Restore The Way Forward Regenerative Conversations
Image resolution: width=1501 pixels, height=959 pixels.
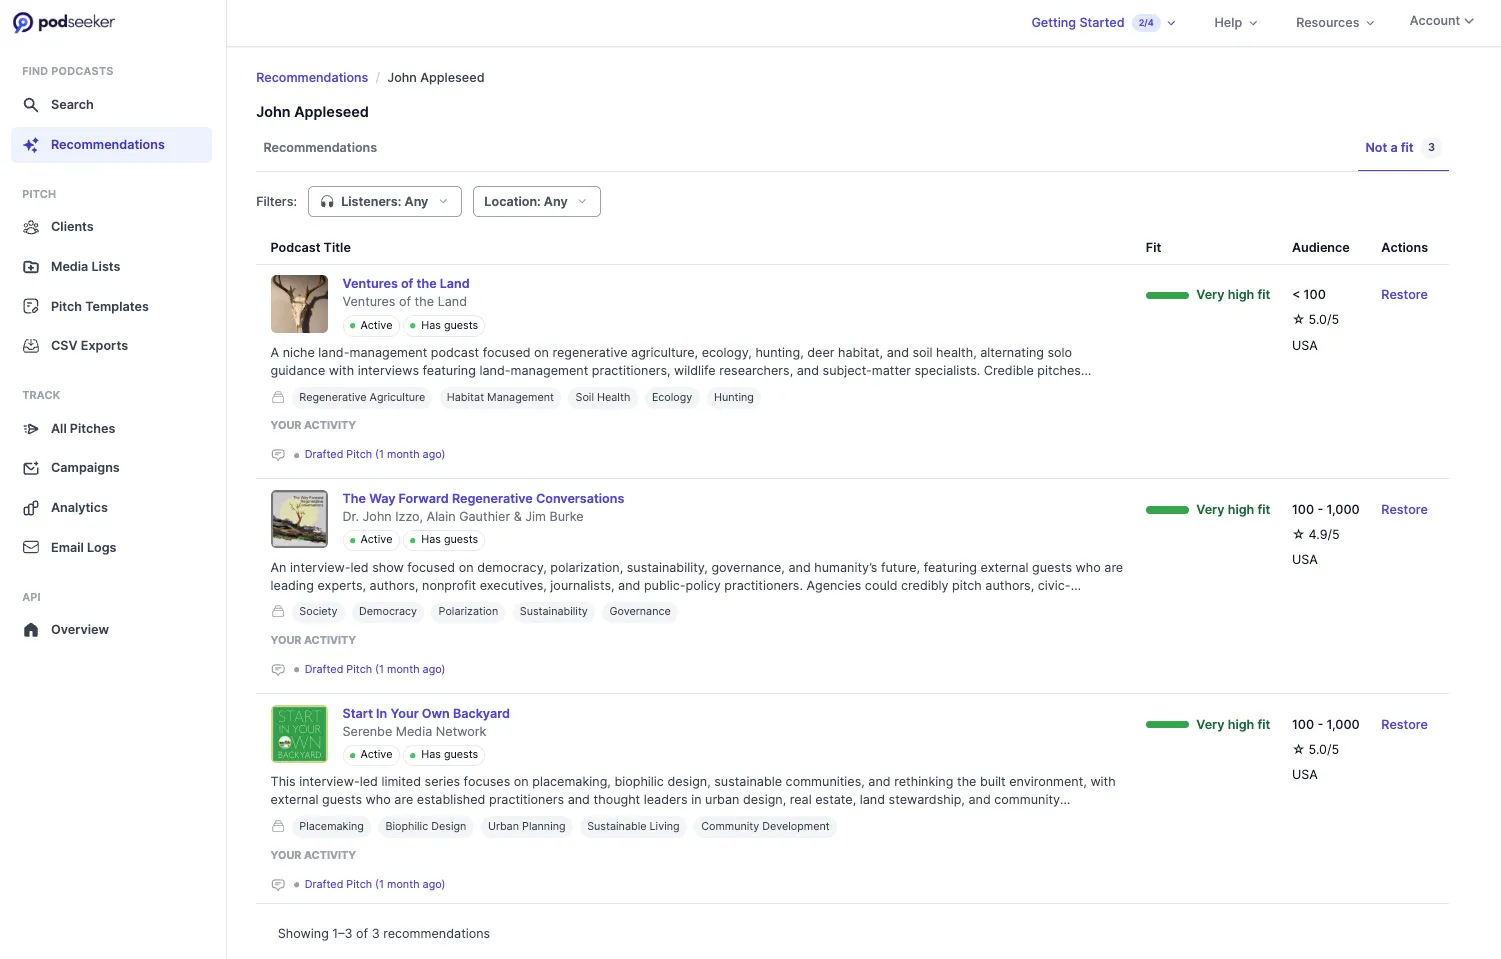[1404, 510]
